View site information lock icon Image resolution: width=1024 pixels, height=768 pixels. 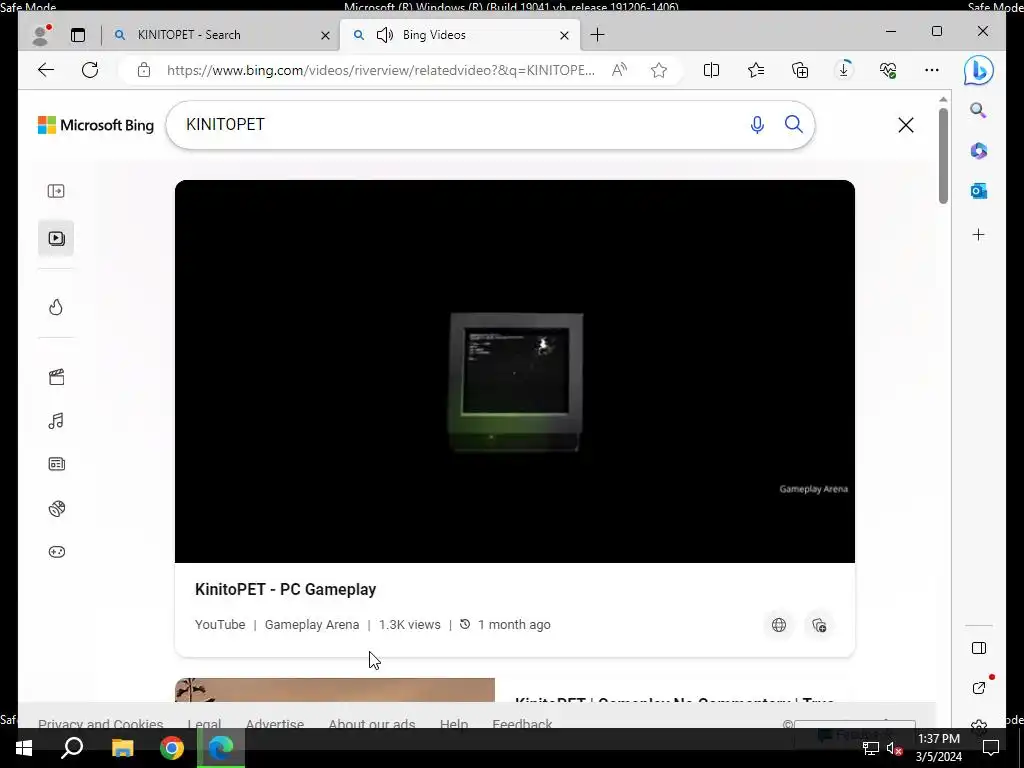144,70
